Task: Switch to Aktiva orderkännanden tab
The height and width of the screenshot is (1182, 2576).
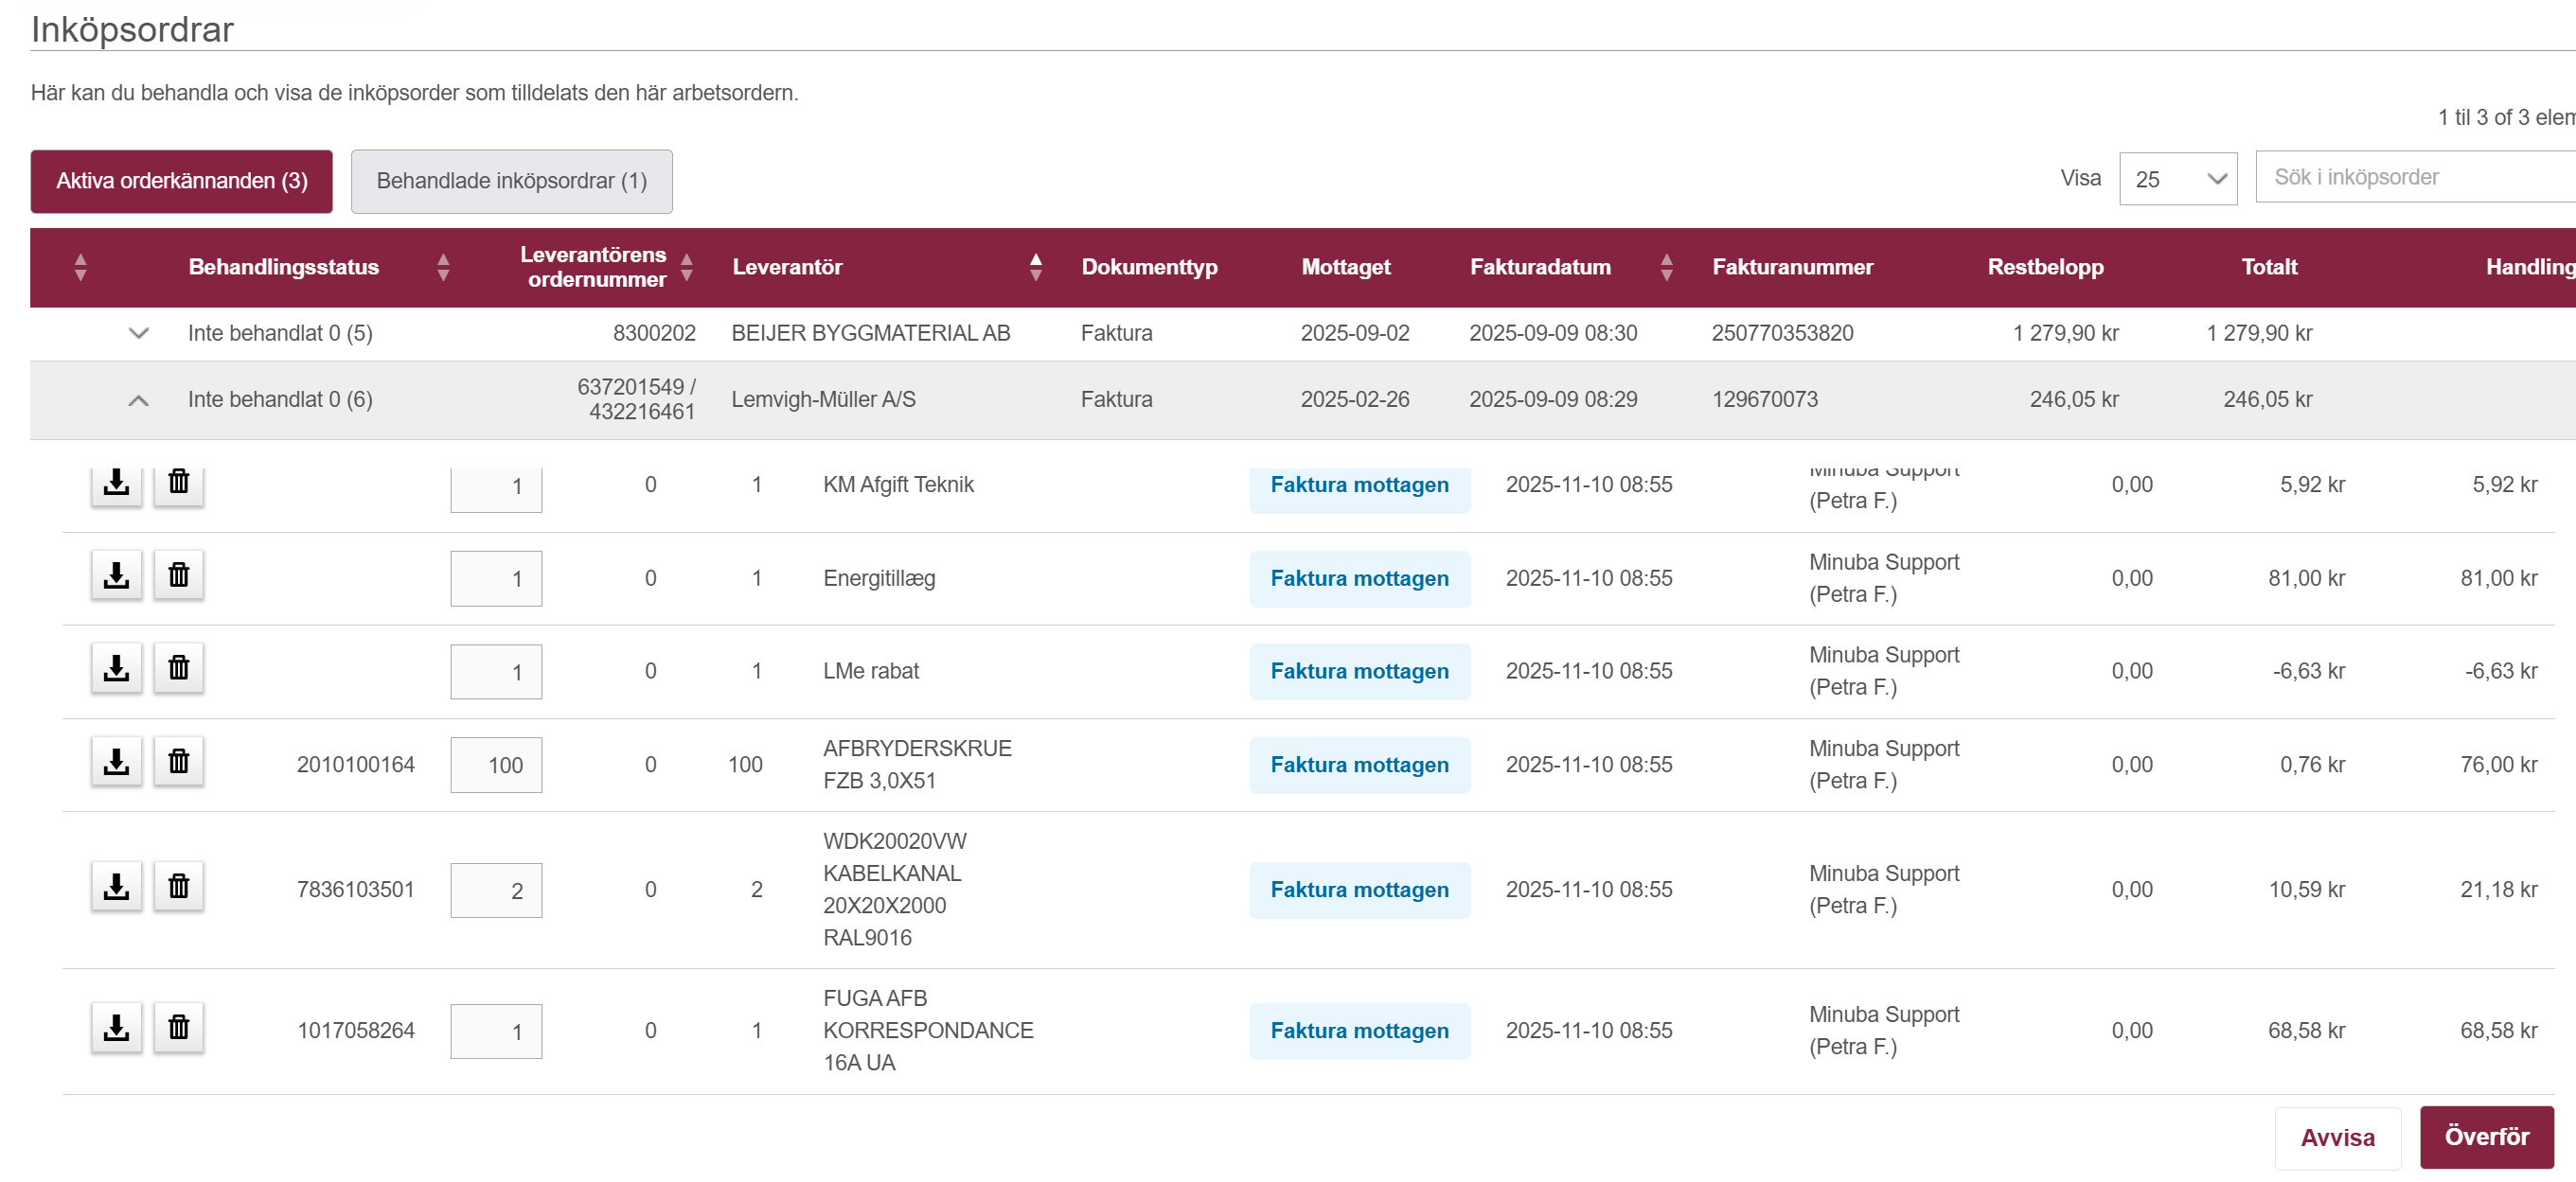Action: click(x=181, y=181)
